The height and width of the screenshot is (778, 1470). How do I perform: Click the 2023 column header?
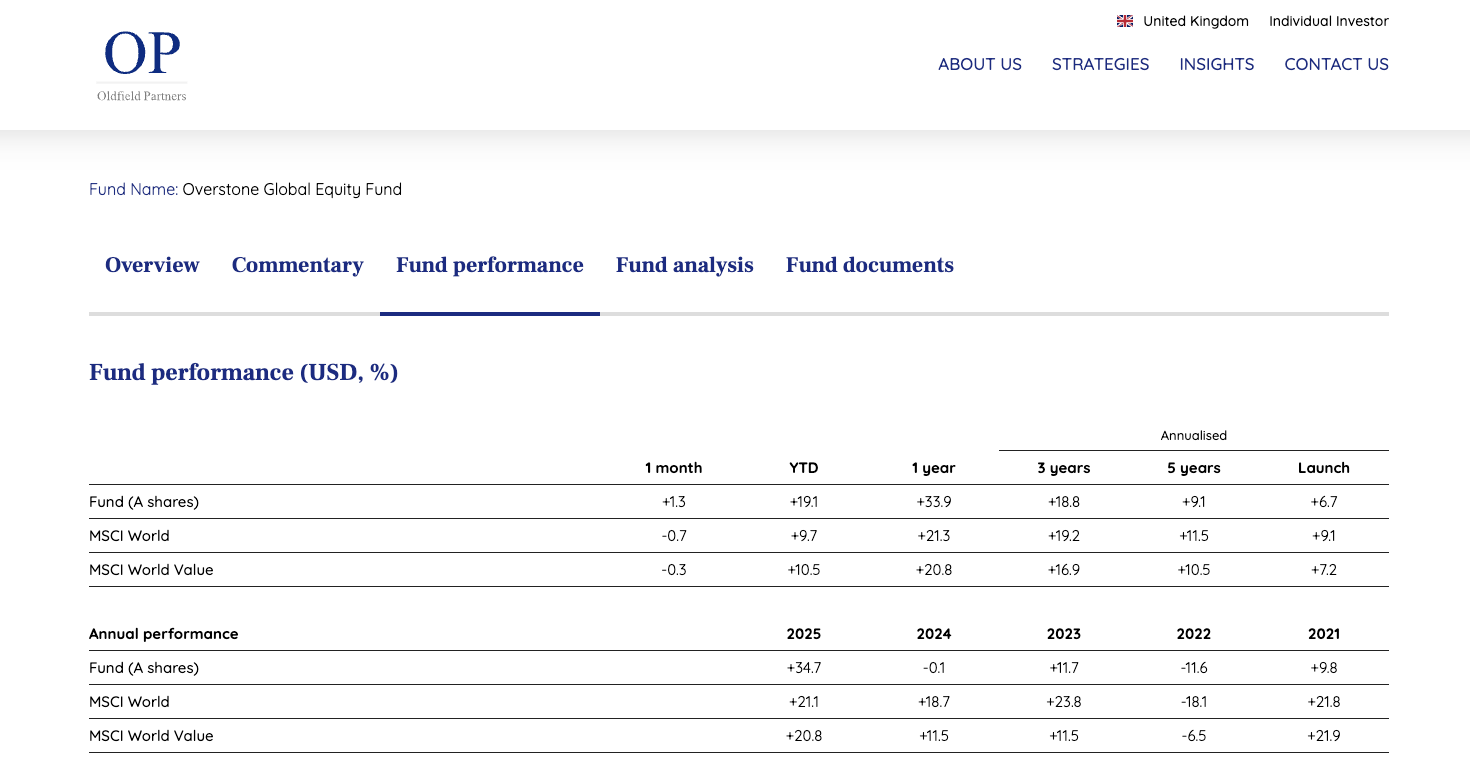pos(1064,634)
